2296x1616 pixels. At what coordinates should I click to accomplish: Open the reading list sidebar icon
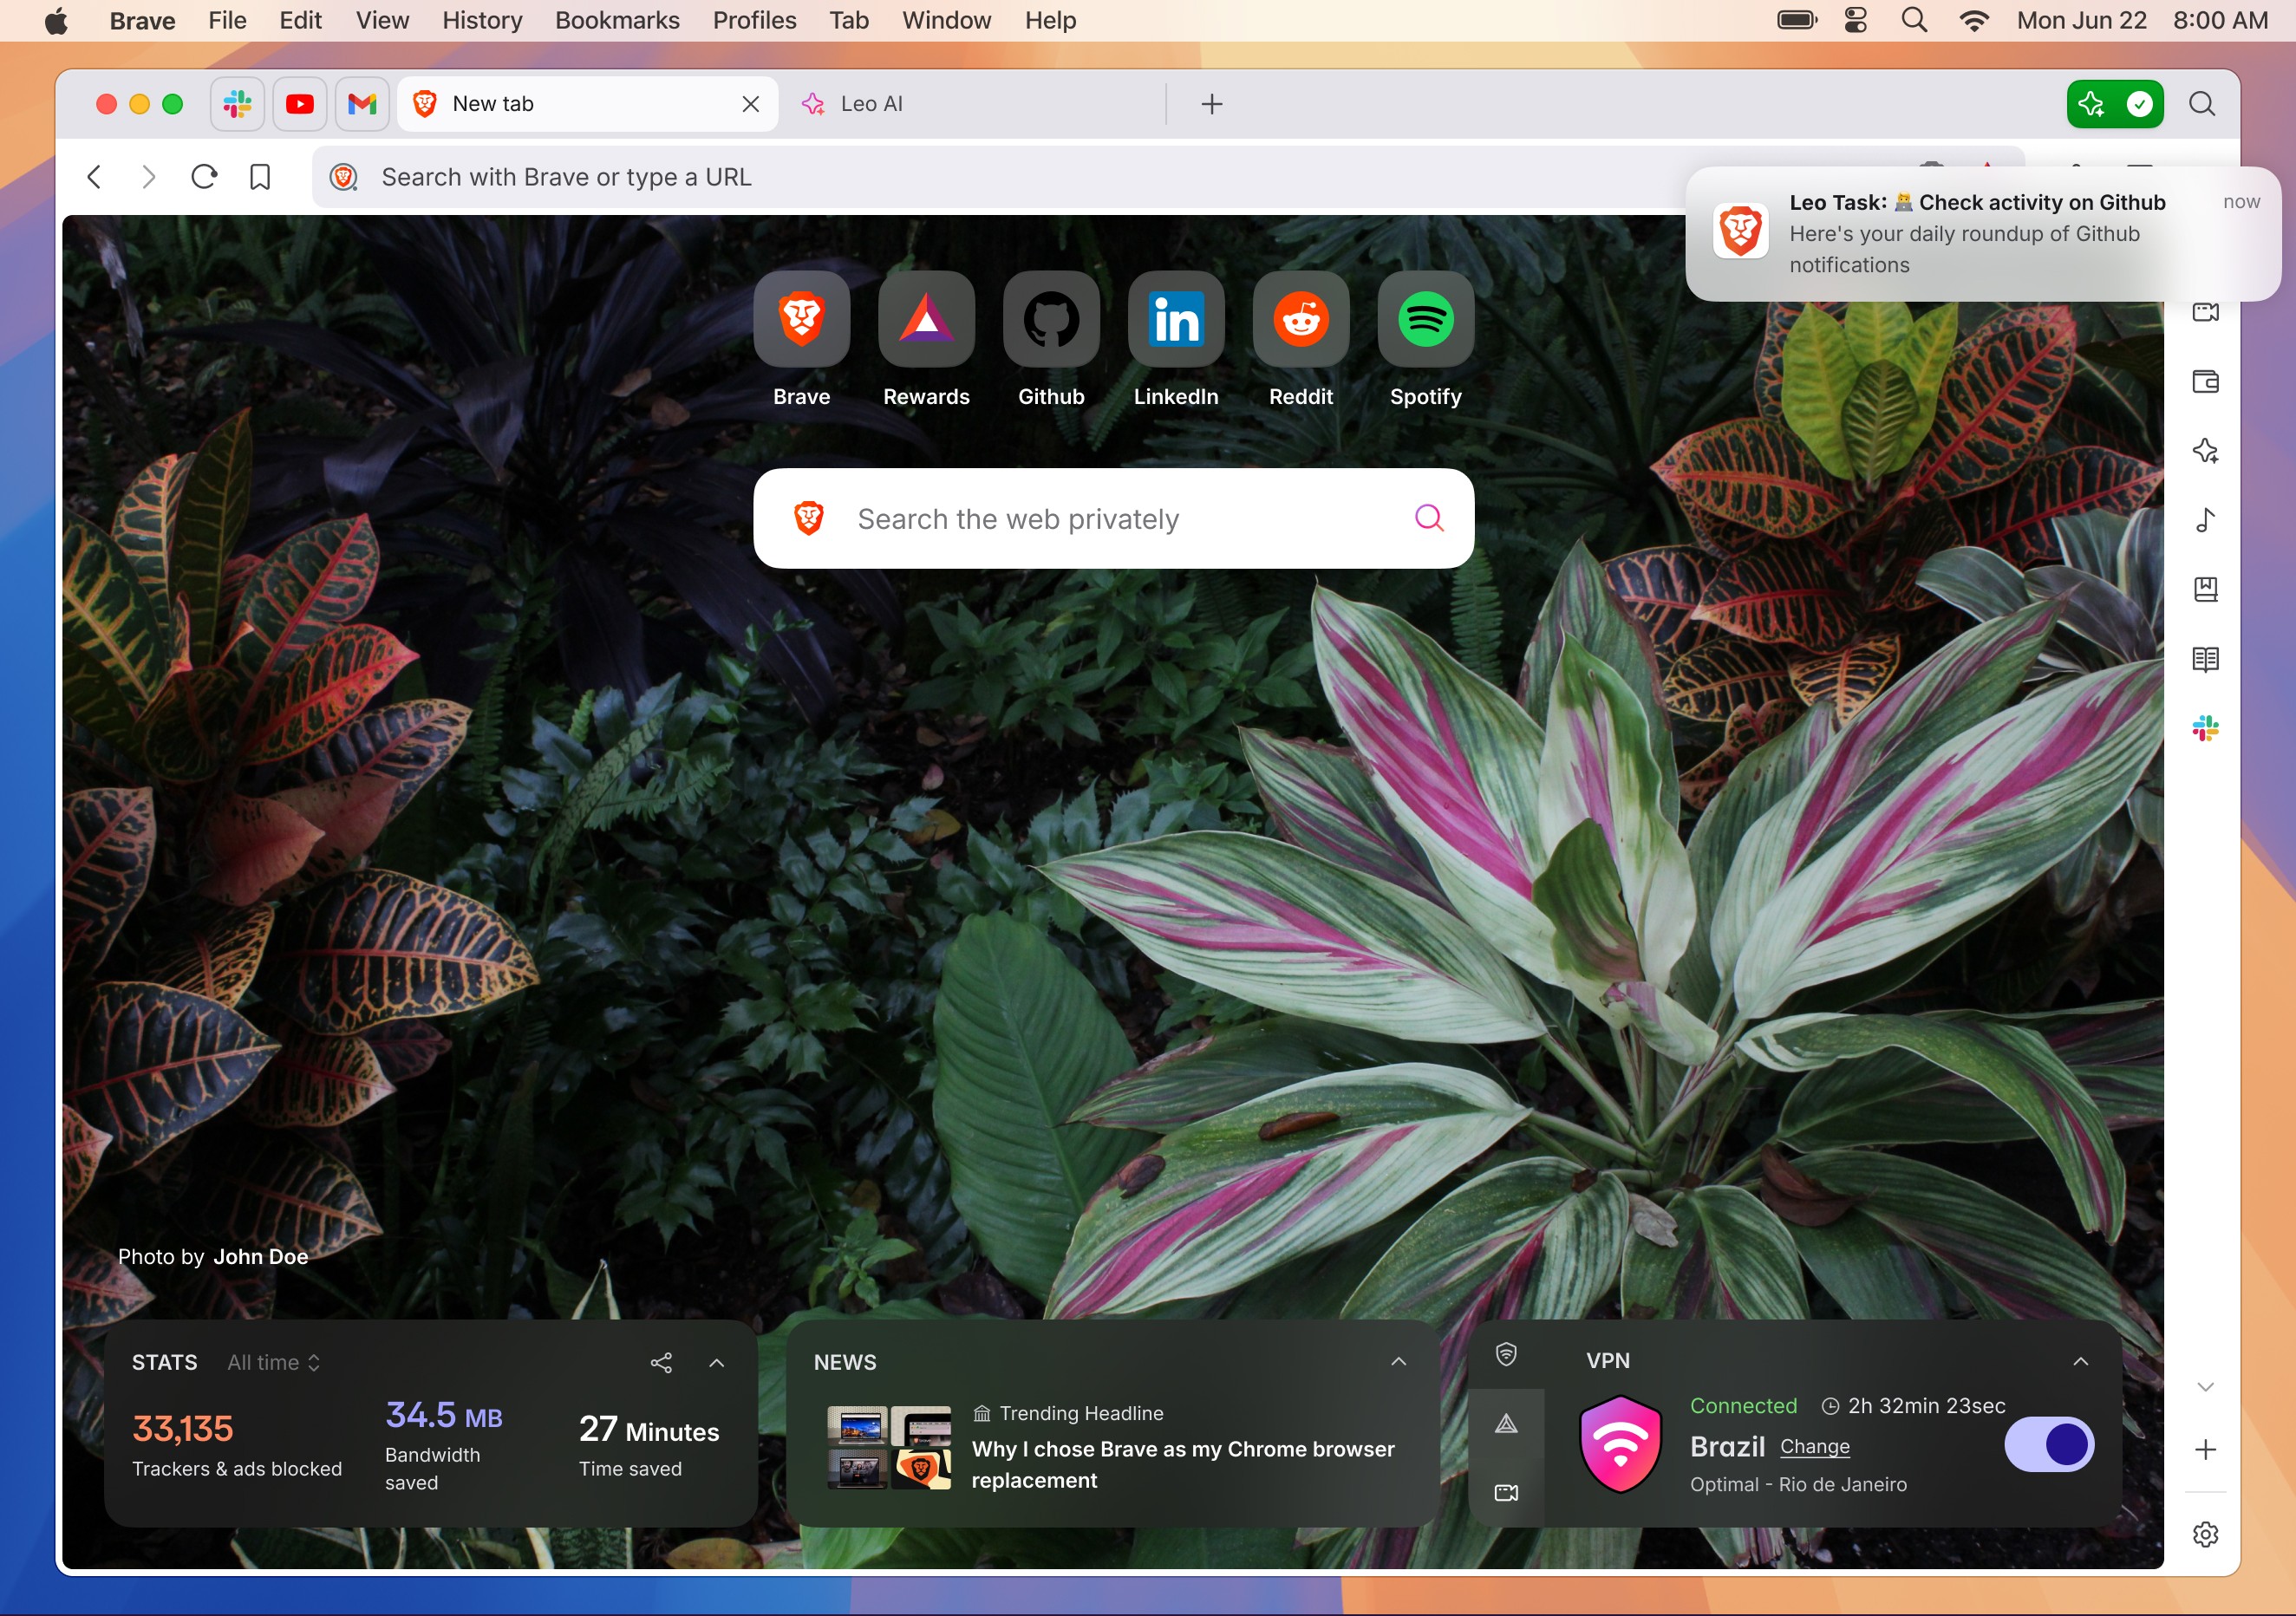coord(2205,659)
